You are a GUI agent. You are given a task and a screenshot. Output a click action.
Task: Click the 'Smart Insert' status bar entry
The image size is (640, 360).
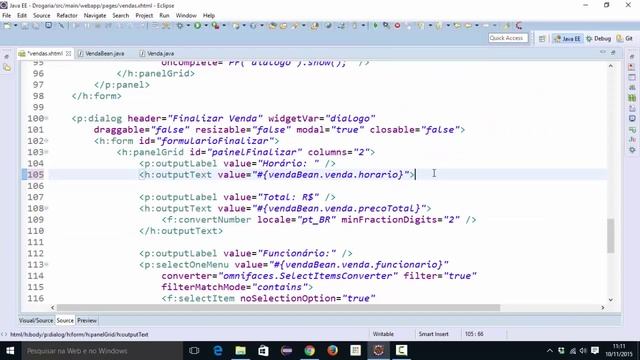click(x=433, y=334)
